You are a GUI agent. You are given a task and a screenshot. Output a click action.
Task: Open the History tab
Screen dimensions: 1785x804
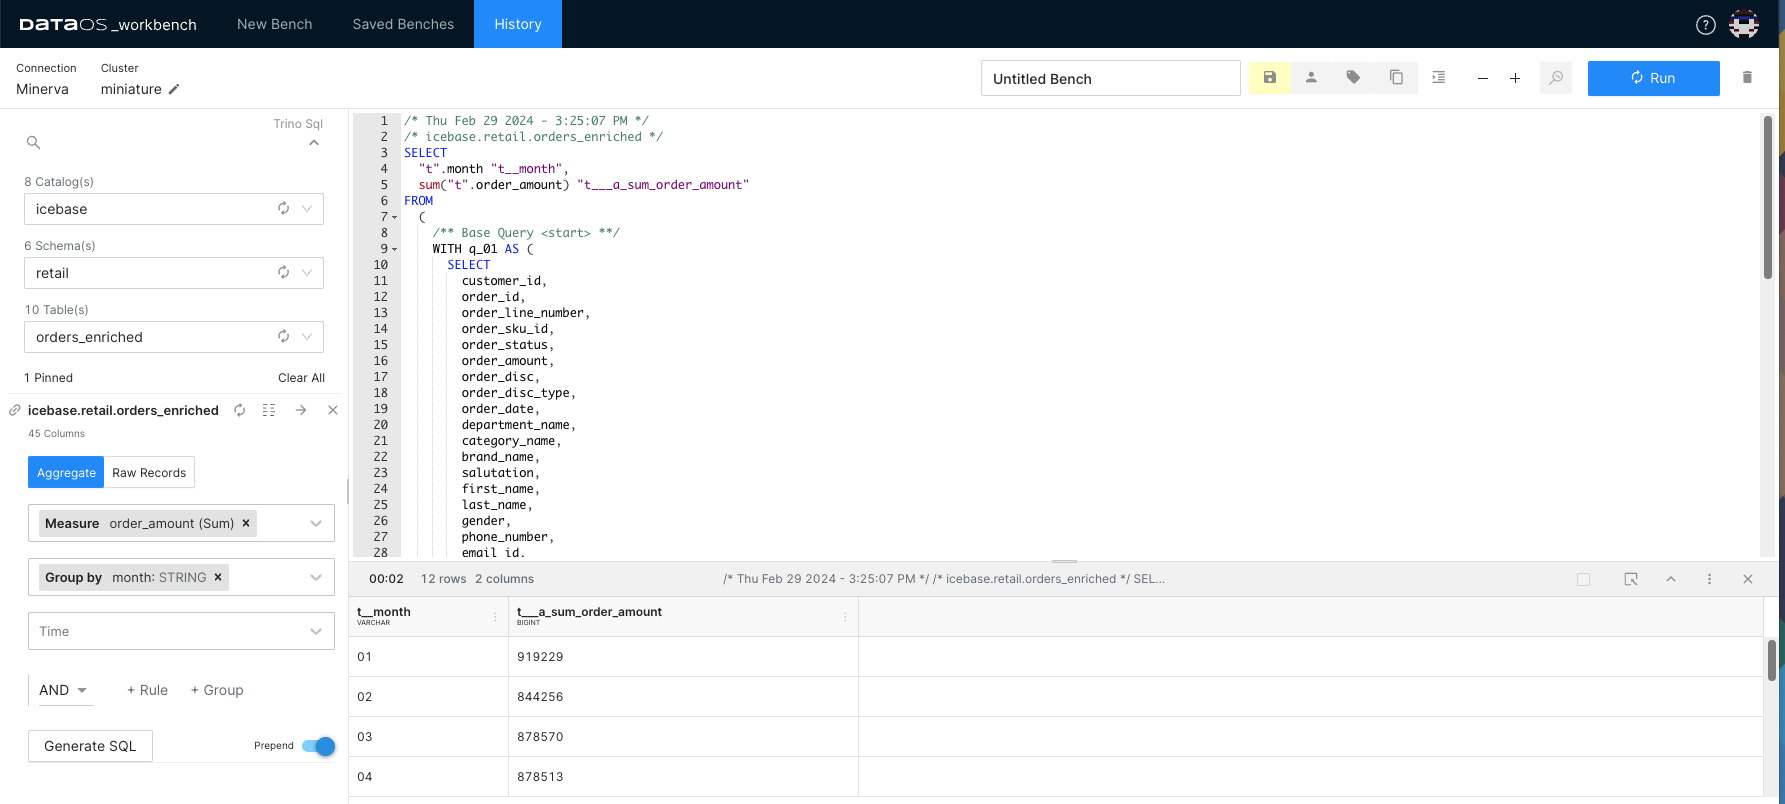[518, 24]
